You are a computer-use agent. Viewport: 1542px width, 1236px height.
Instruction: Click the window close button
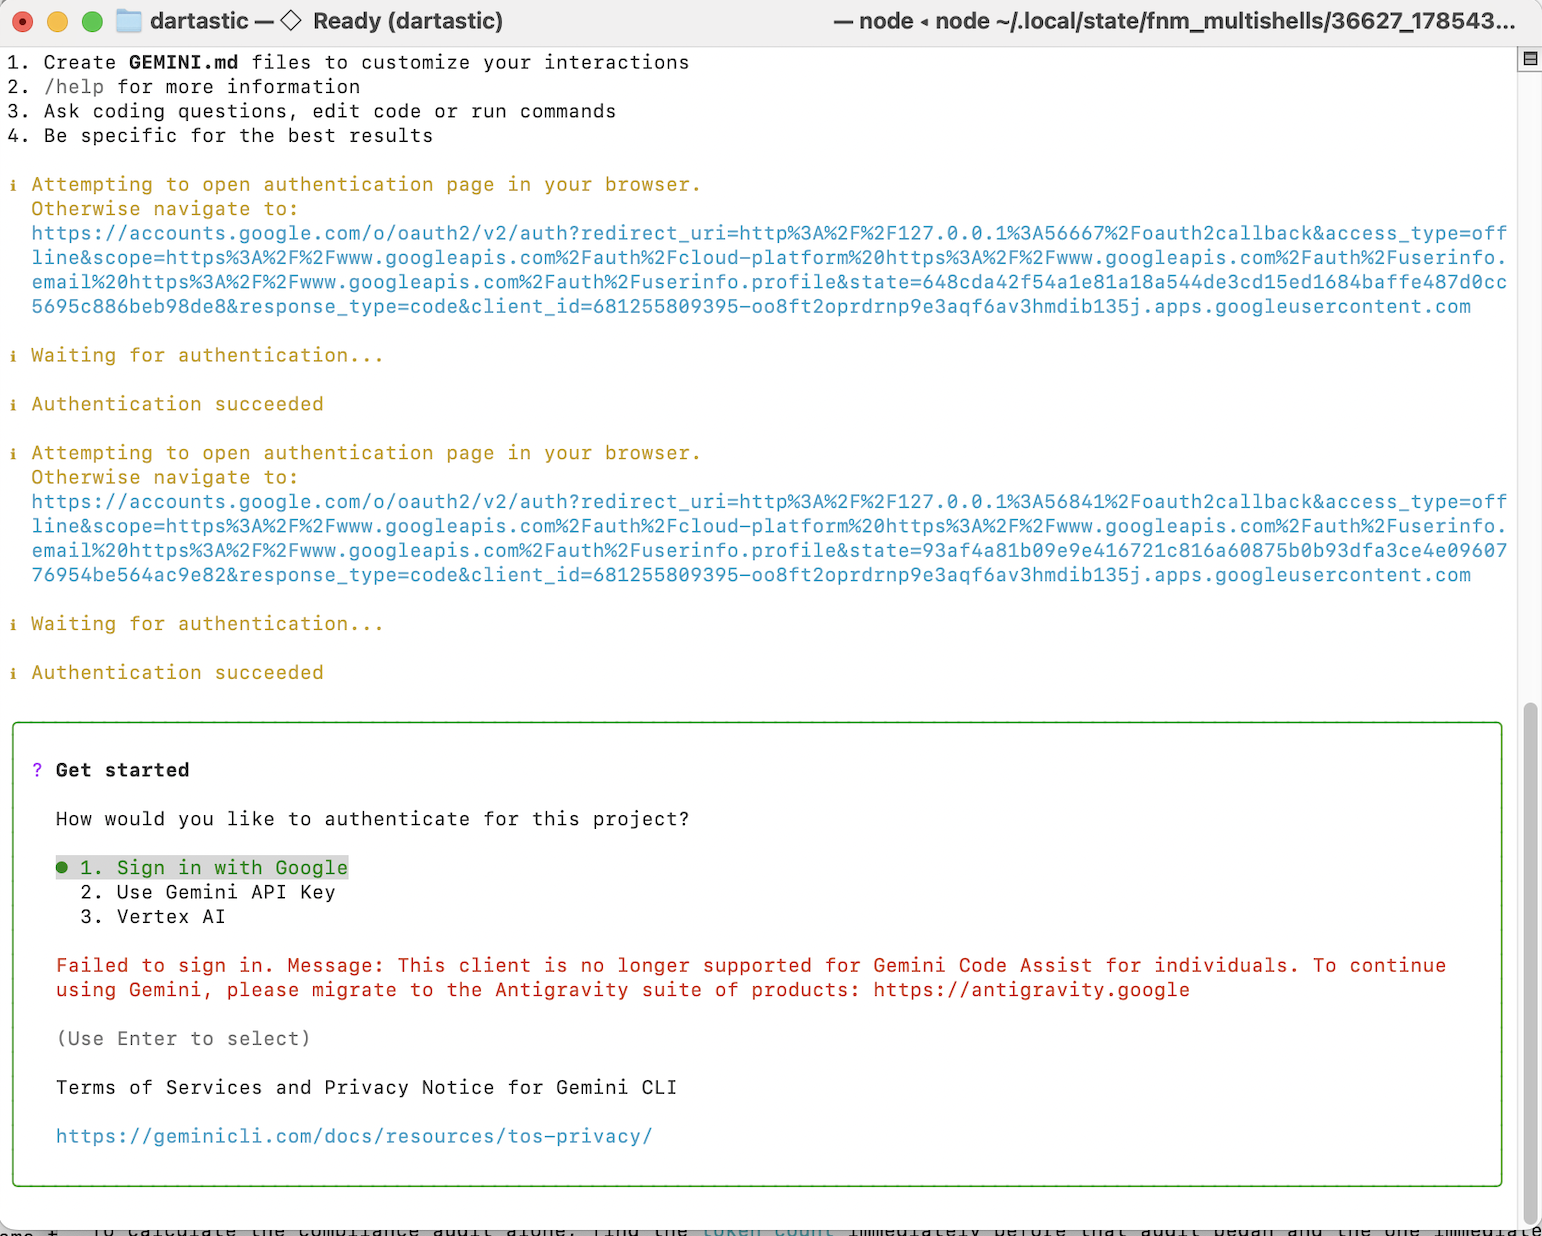tap(22, 21)
